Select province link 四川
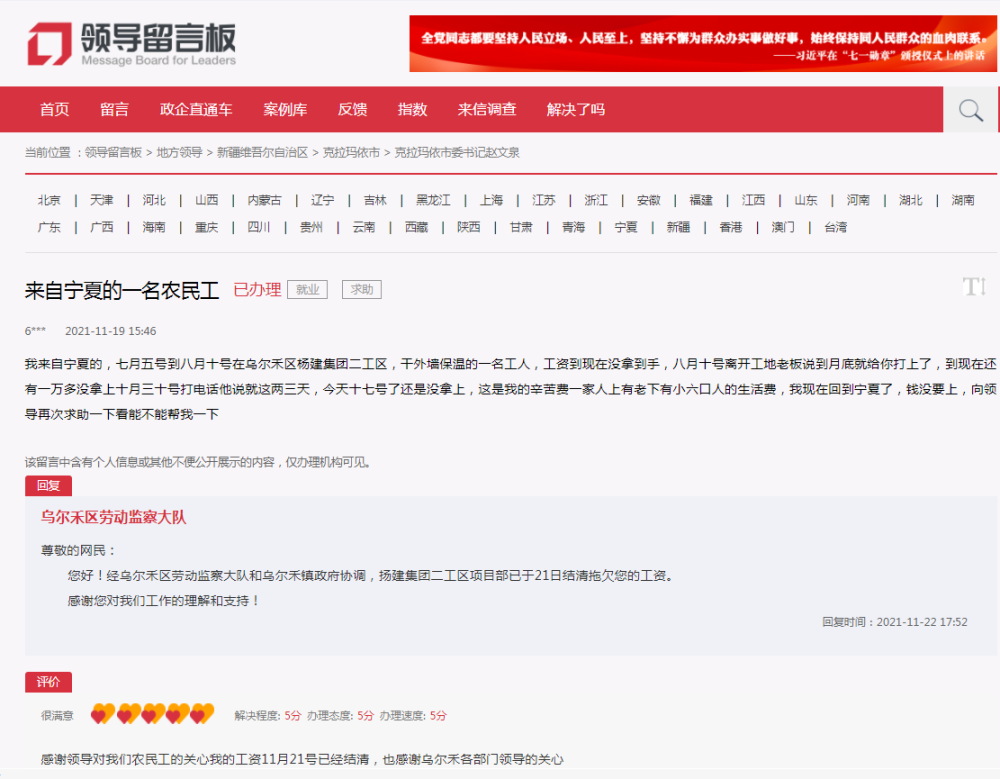Image resolution: width=1000 pixels, height=779 pixels. (x=258, y=227)
